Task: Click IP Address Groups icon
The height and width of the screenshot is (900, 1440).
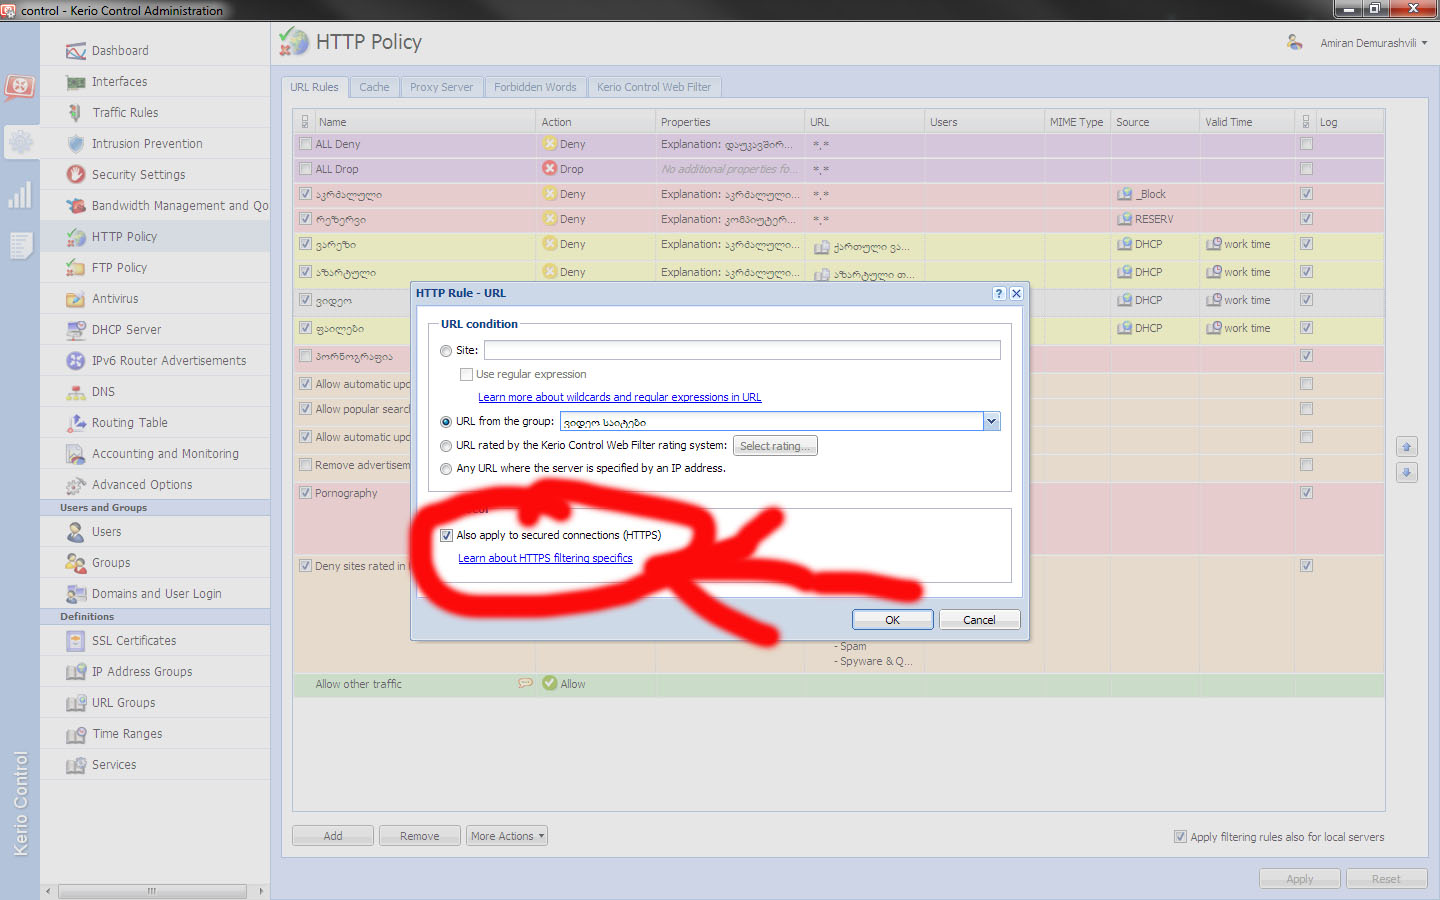Action: (x=75, y=672)
